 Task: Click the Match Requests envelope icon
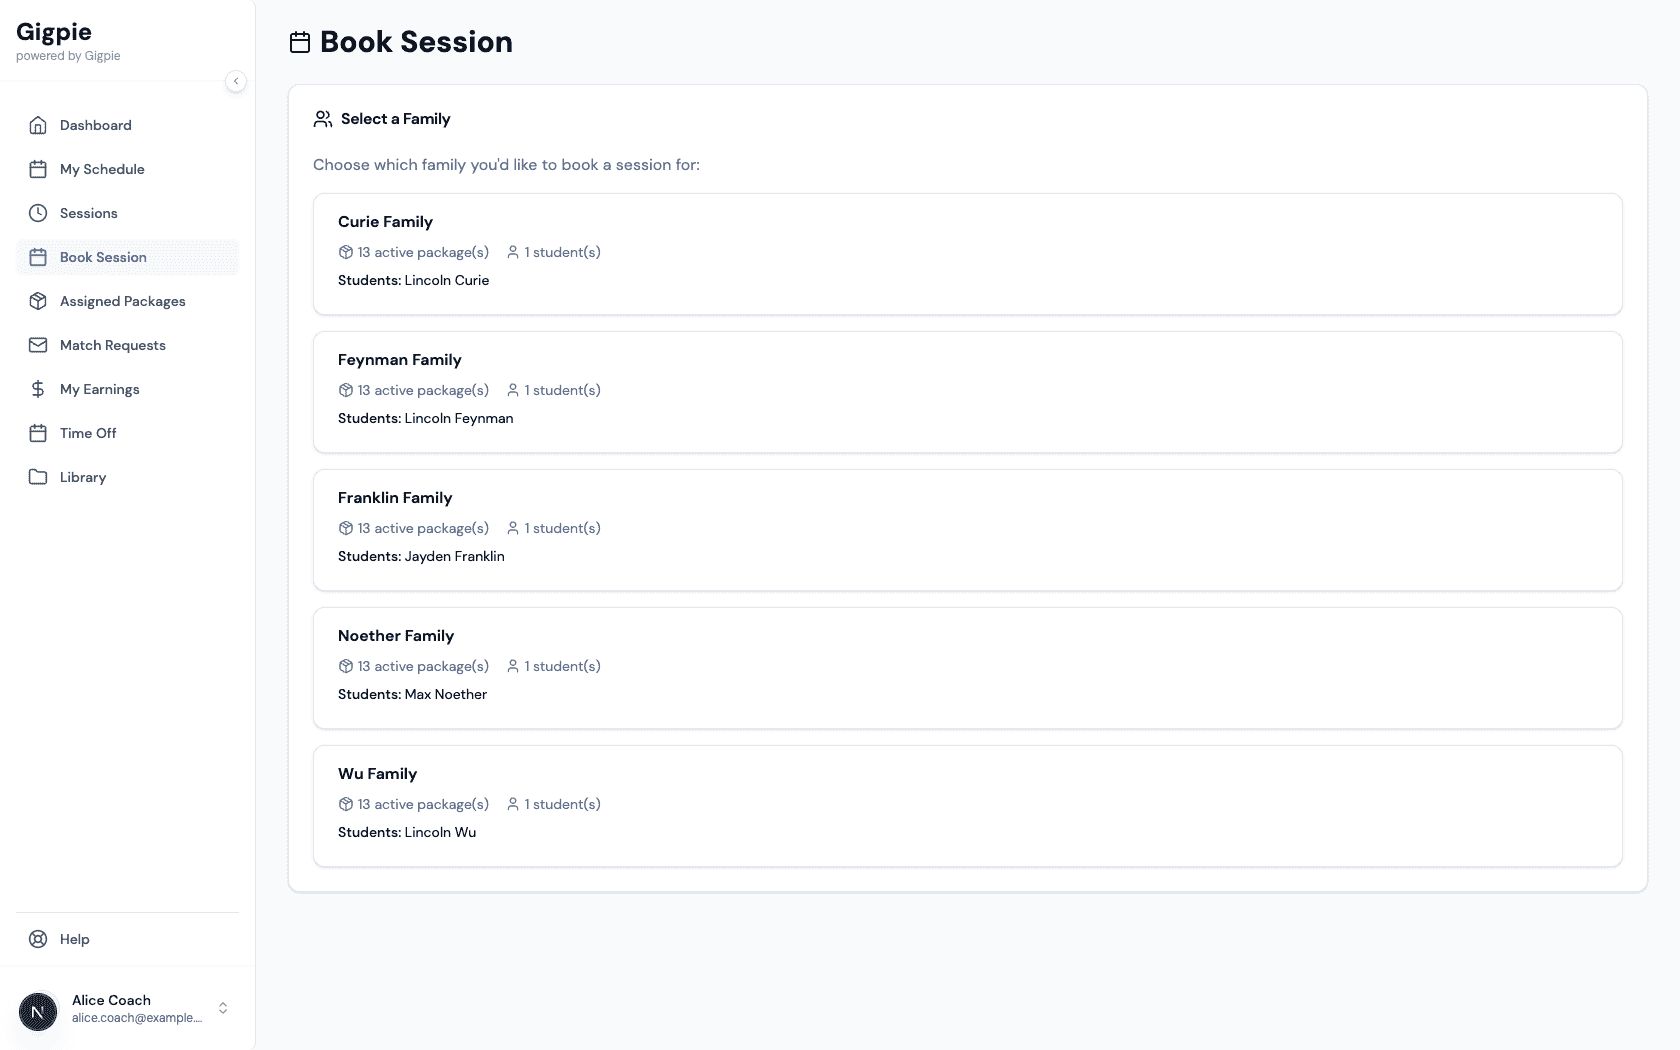38,345
